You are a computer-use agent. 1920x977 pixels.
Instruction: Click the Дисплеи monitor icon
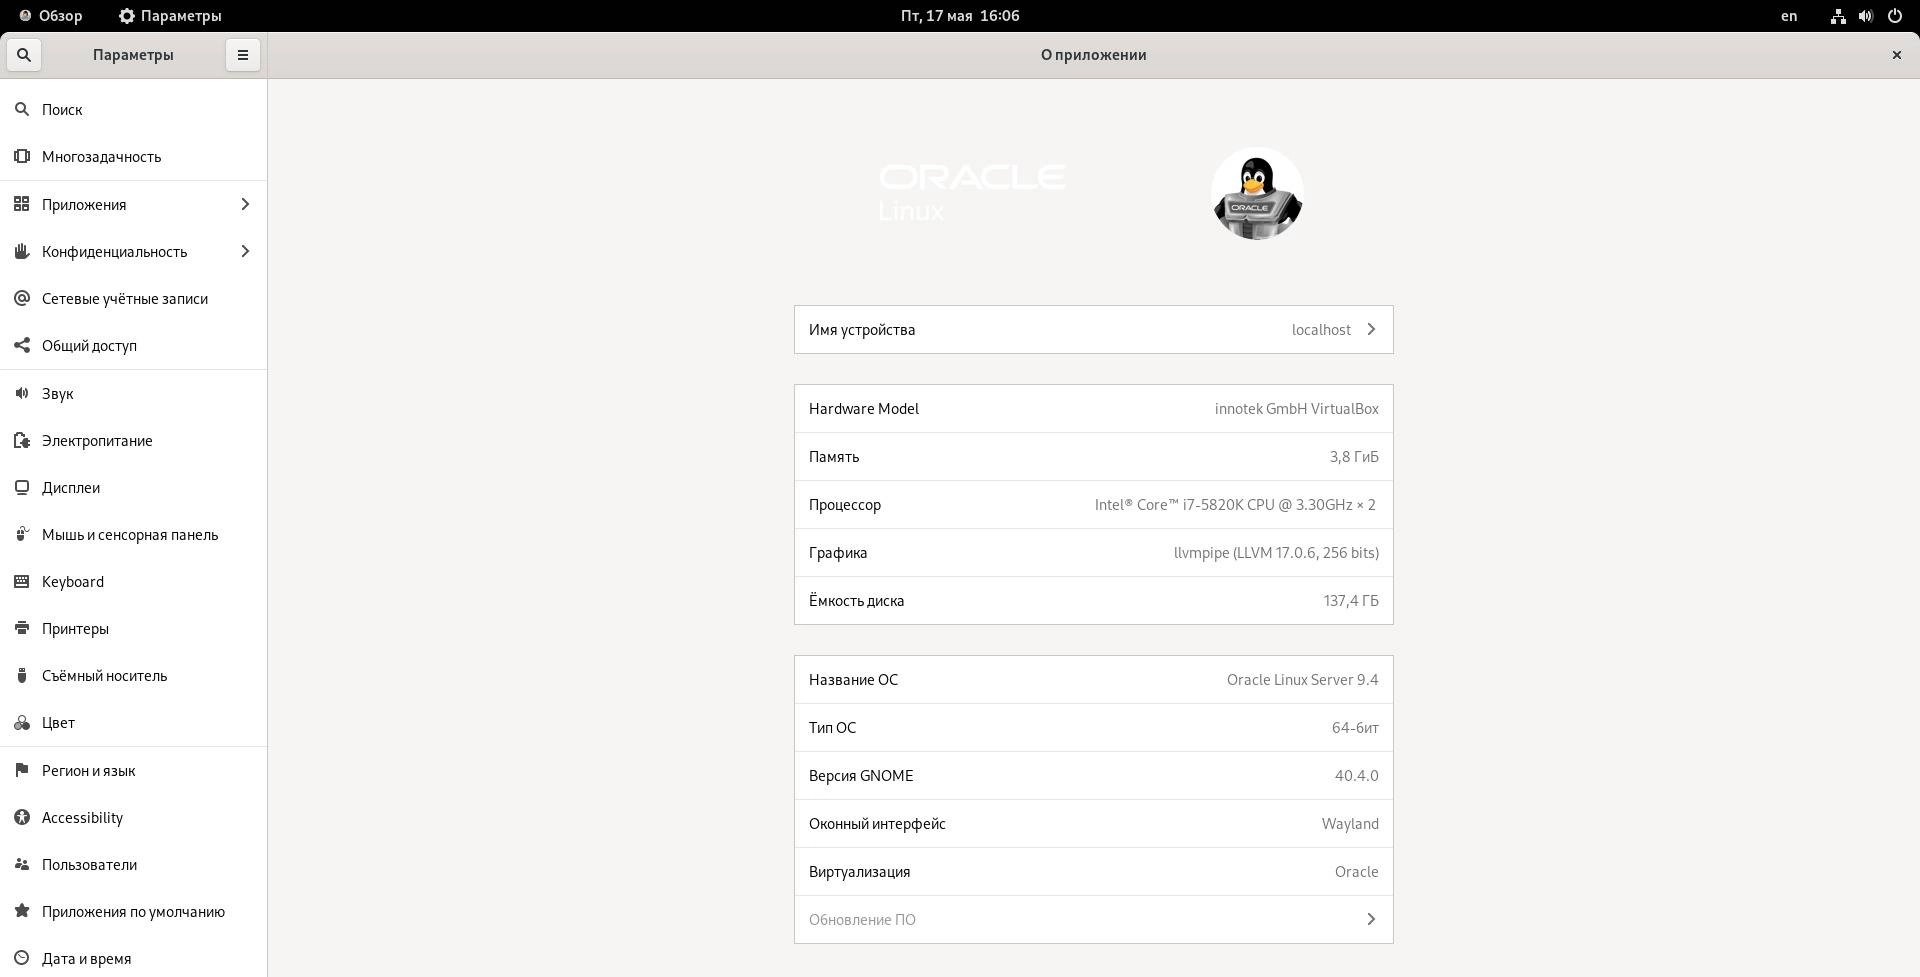(22, 487)
